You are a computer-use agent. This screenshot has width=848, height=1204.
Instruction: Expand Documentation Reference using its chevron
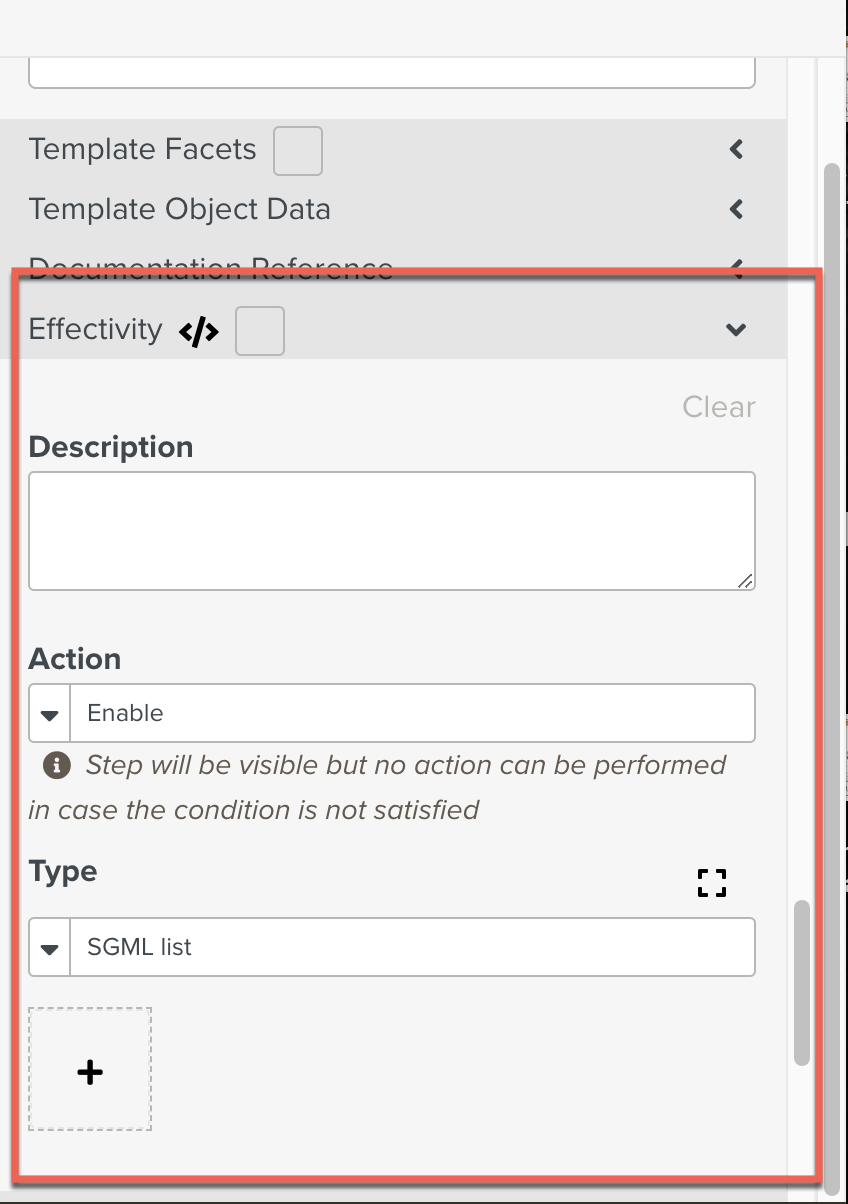coord(736,266)
